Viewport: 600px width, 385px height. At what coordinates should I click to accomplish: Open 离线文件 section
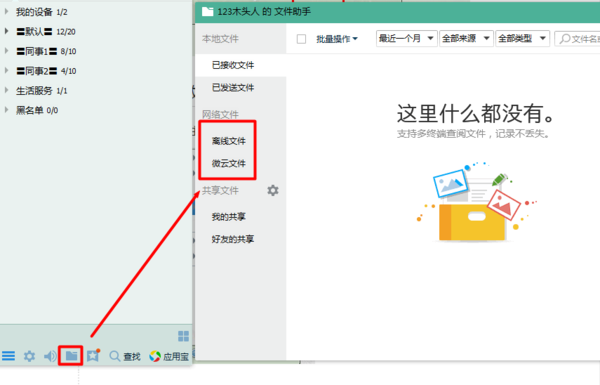pos(228,141)
